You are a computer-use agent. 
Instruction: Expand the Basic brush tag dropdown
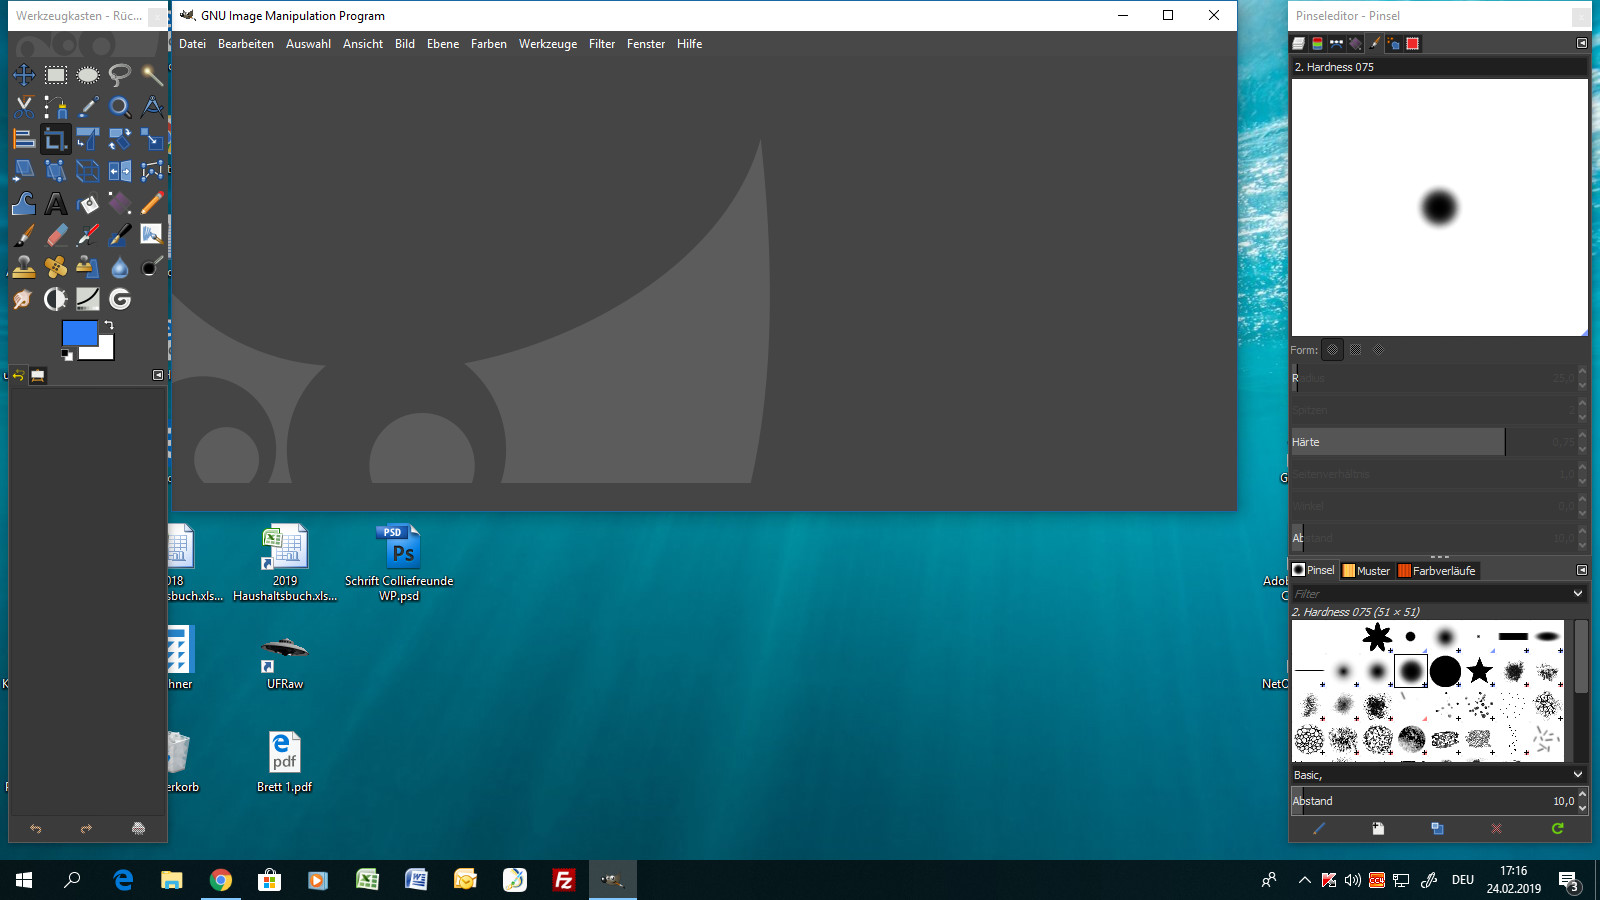coord(1578,774)
